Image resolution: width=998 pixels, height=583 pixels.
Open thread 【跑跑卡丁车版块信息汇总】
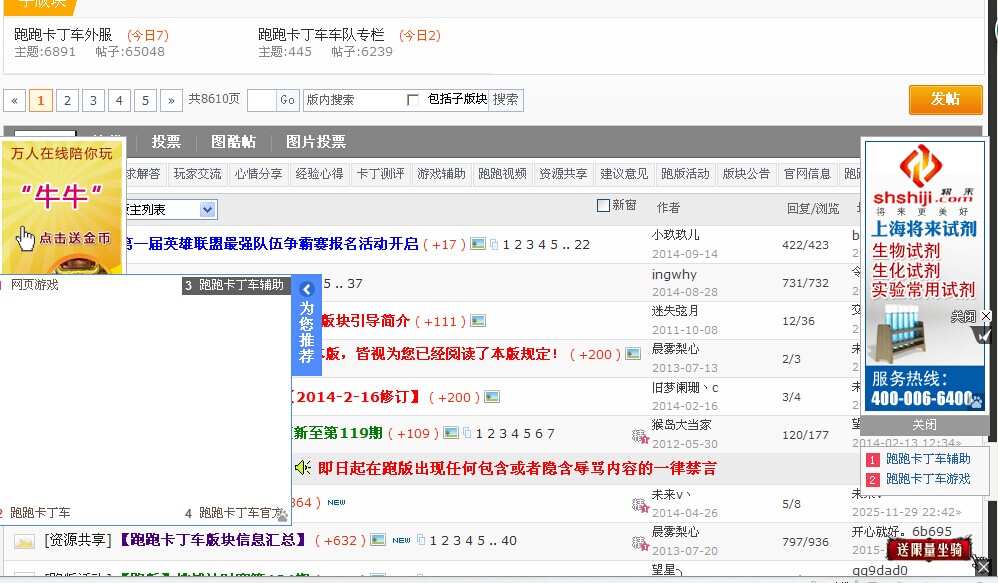click(x=213, y=540)
